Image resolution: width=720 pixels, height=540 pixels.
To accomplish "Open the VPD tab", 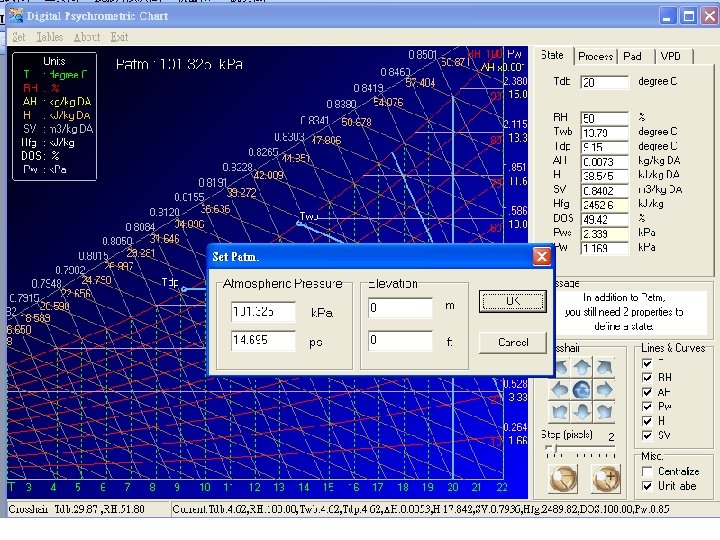I will pos(669,56).
